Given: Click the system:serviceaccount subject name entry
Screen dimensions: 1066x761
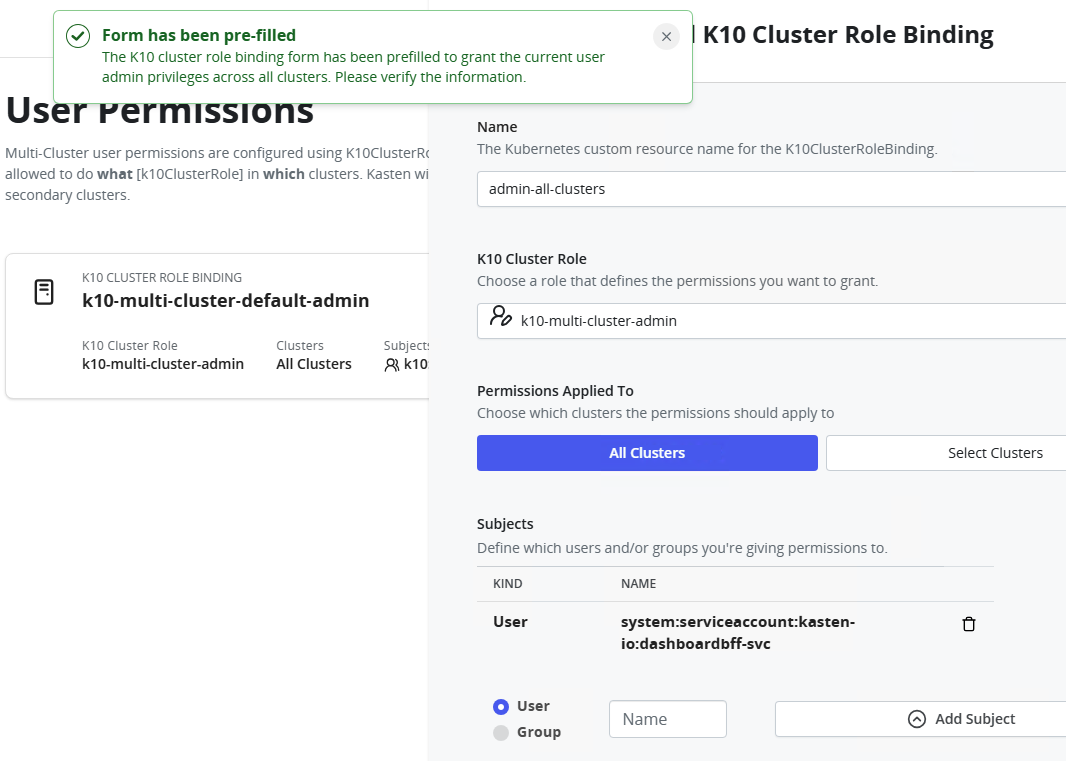Looking at the screenshot, I should [x=737, y=633].
